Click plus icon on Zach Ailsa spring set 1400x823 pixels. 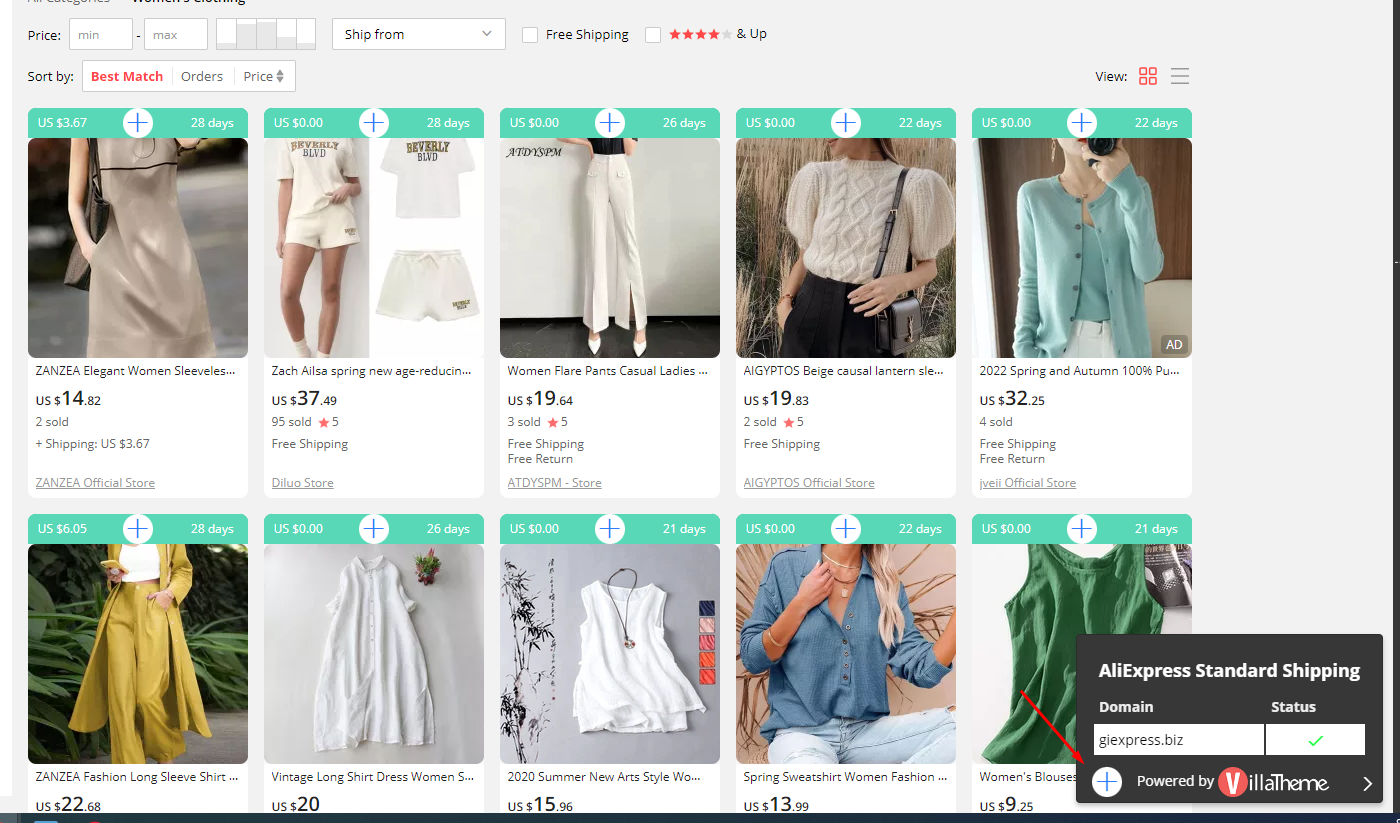(374, 123)
